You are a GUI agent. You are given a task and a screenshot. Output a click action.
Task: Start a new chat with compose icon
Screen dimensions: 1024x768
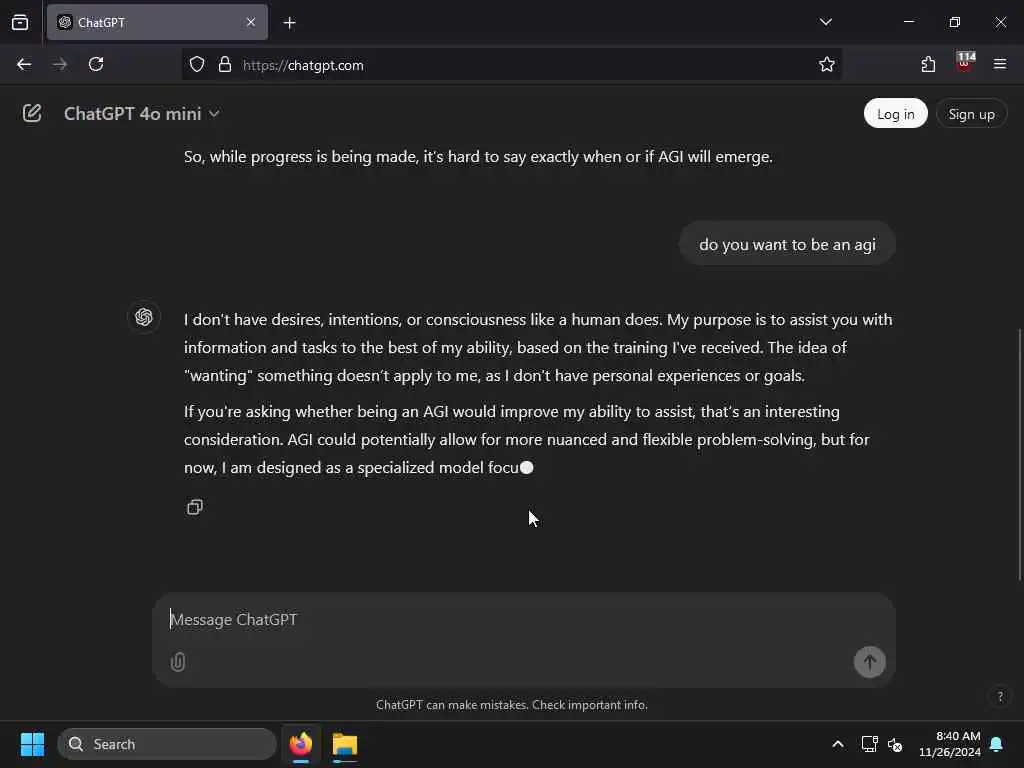click(x=31, y=114)
